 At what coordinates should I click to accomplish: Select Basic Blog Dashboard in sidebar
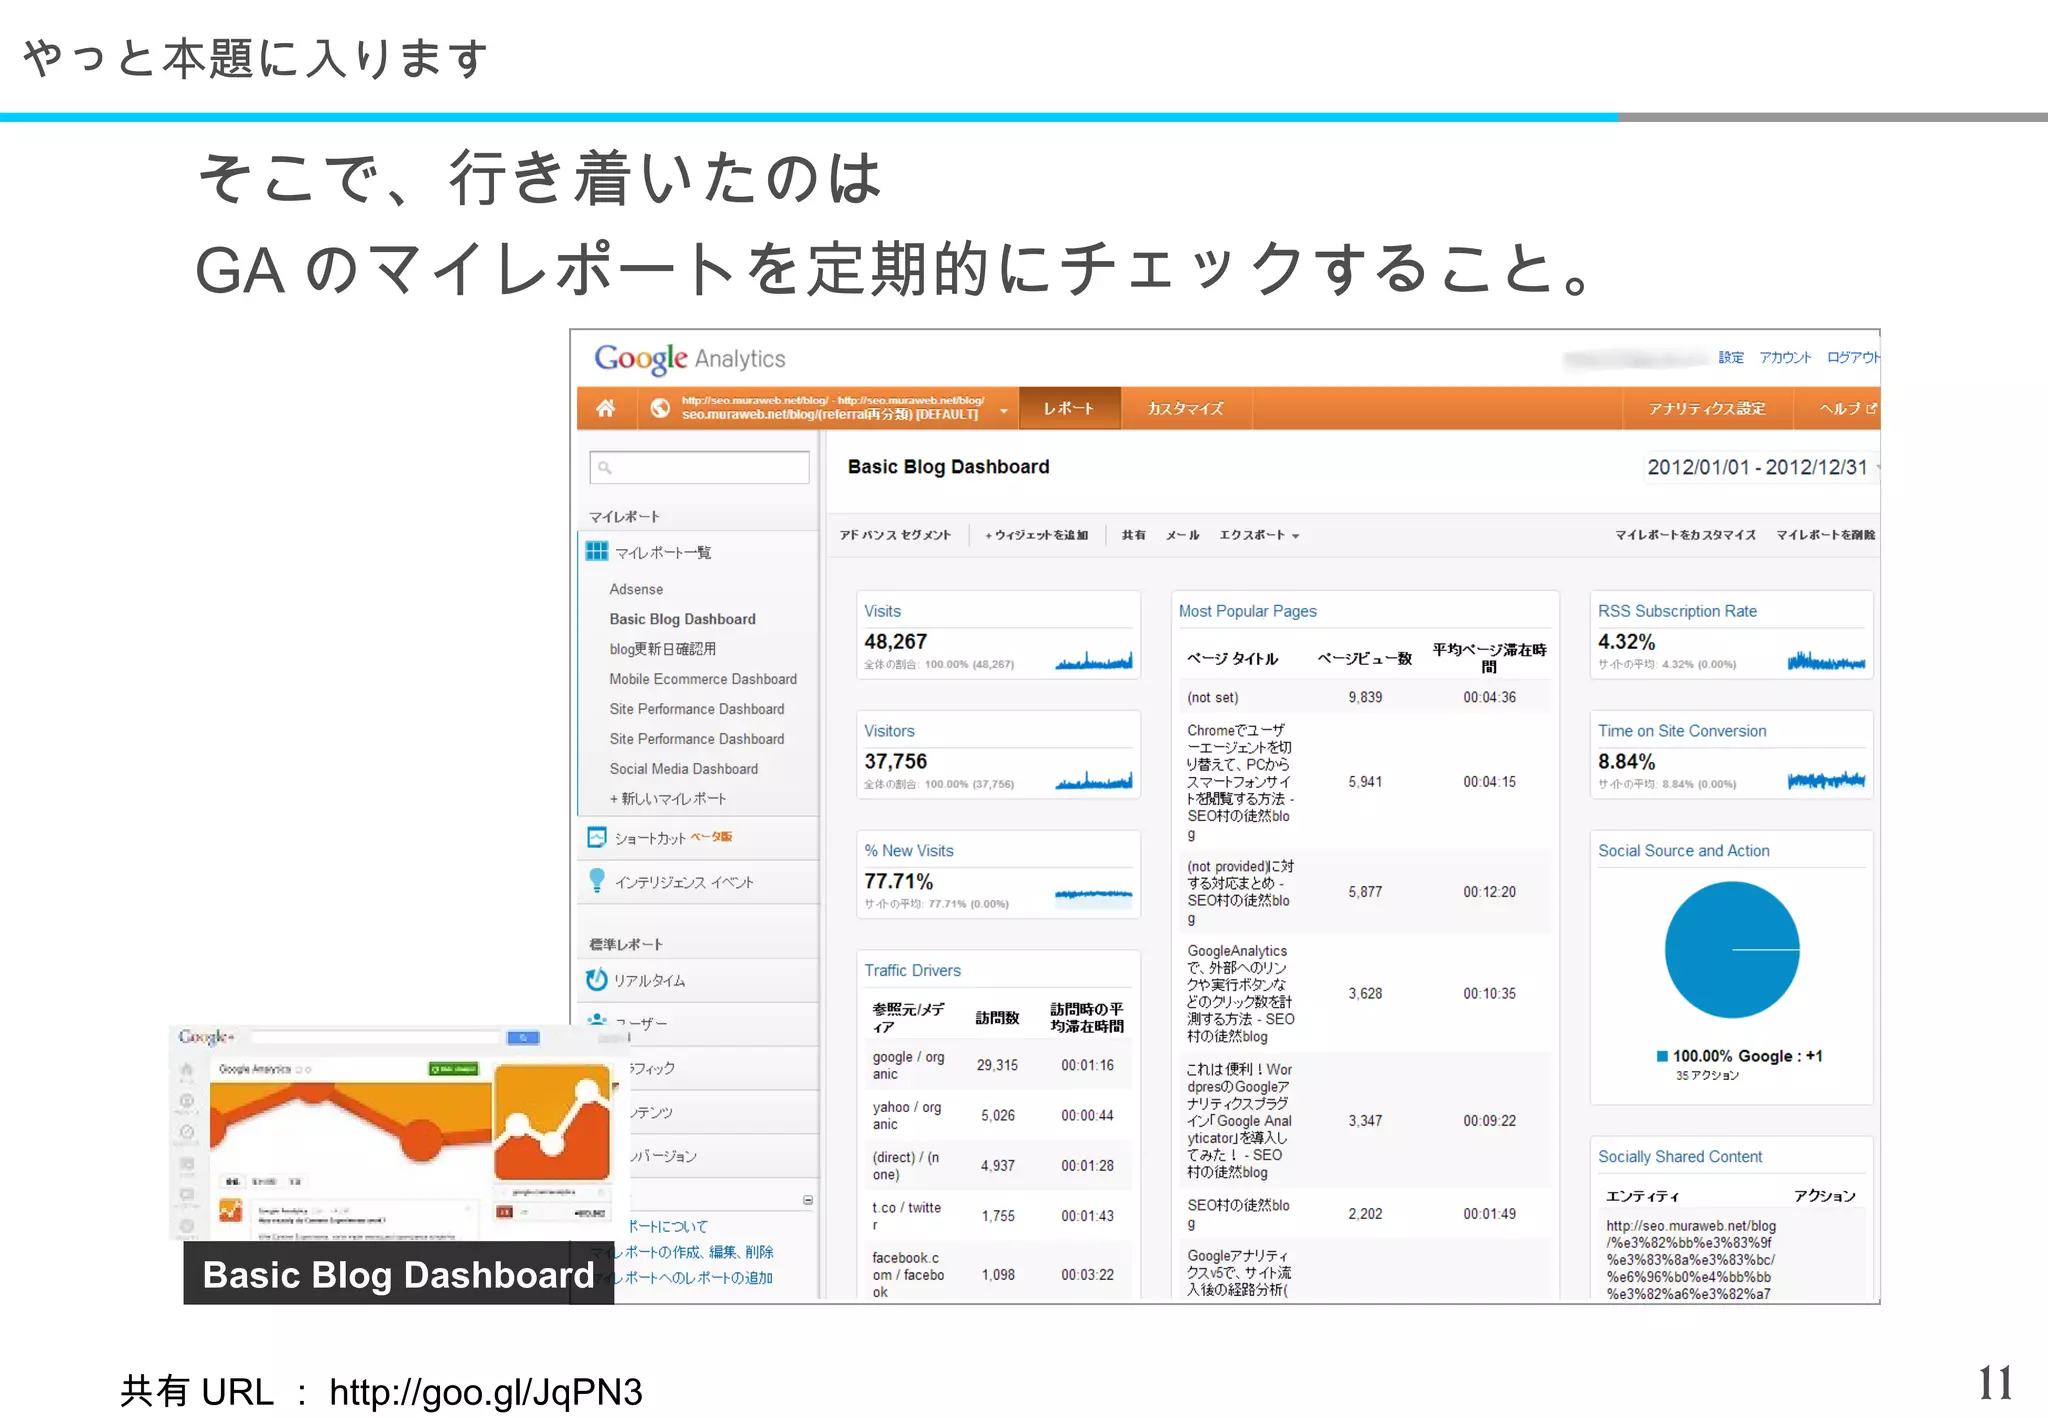[x=683, y=619]
